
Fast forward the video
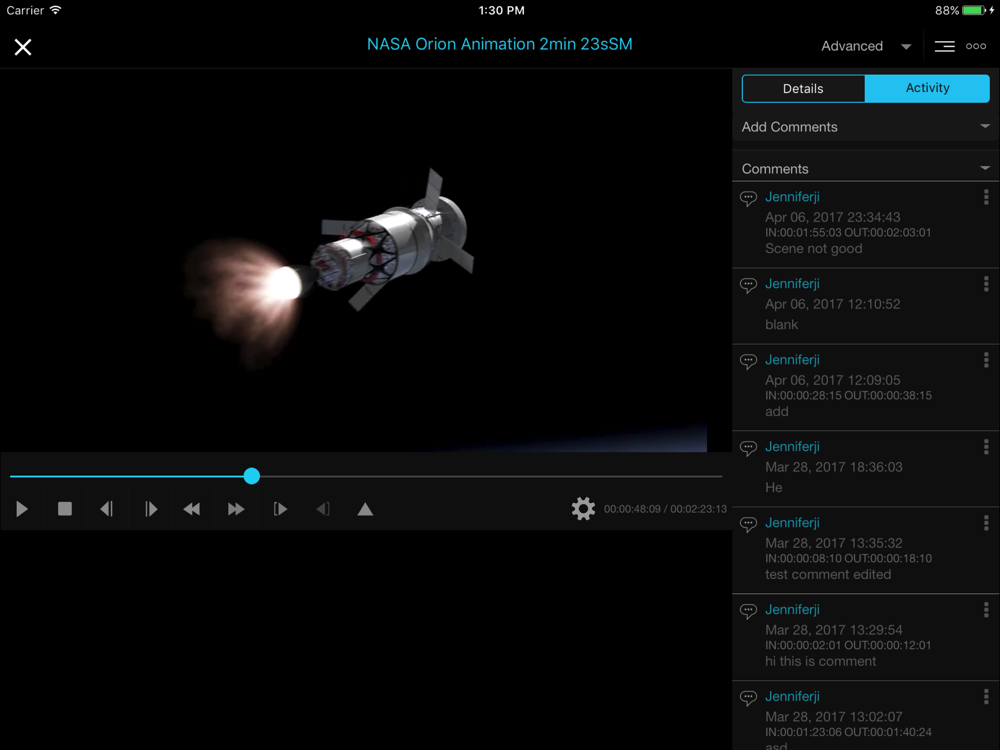(236, 509)
